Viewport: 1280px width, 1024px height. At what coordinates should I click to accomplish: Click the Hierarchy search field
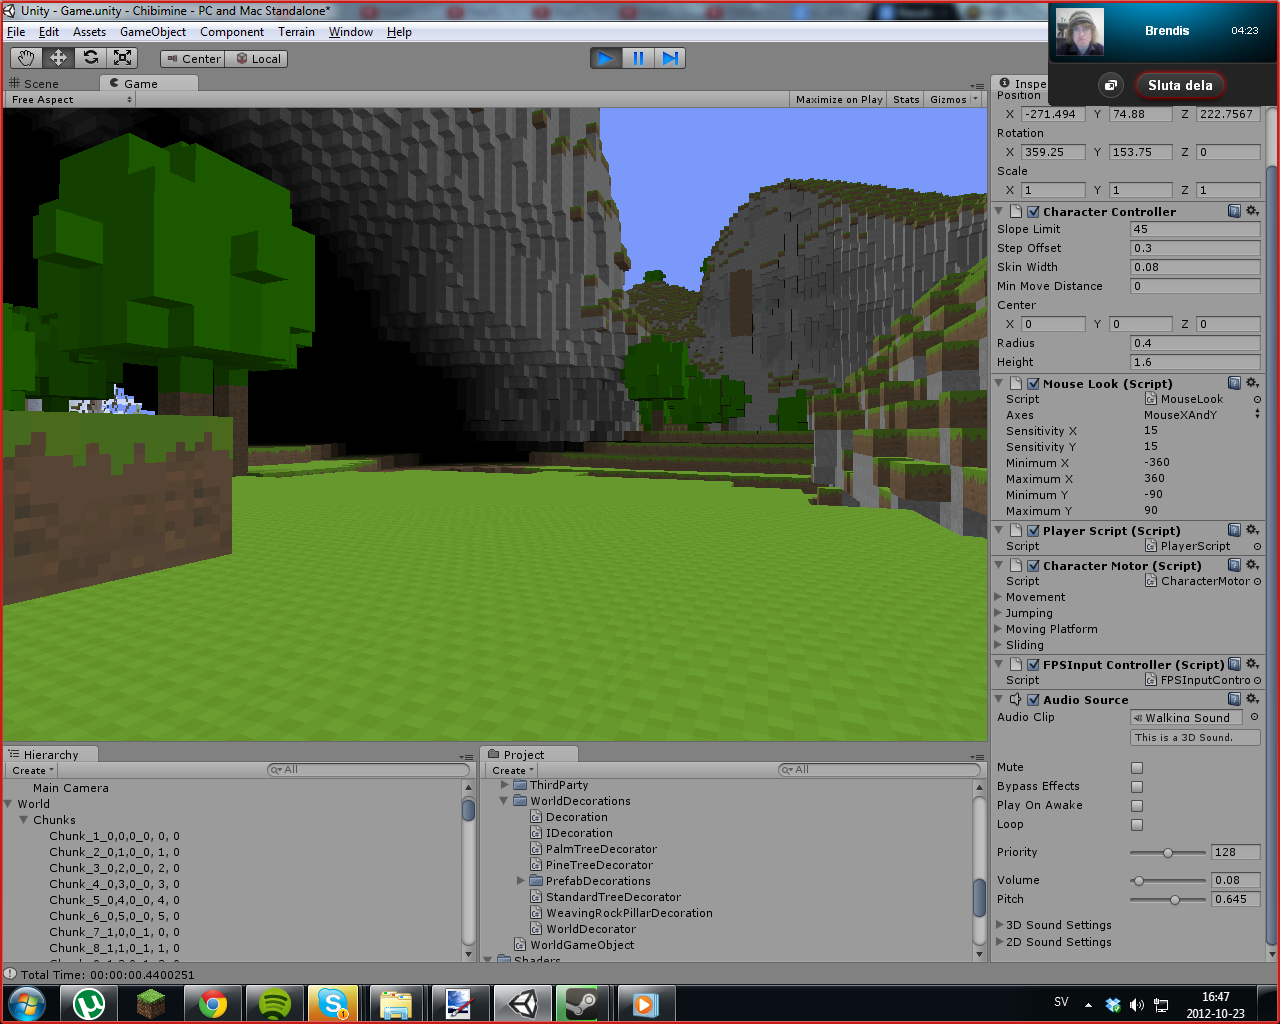click(x=369, y=770)
